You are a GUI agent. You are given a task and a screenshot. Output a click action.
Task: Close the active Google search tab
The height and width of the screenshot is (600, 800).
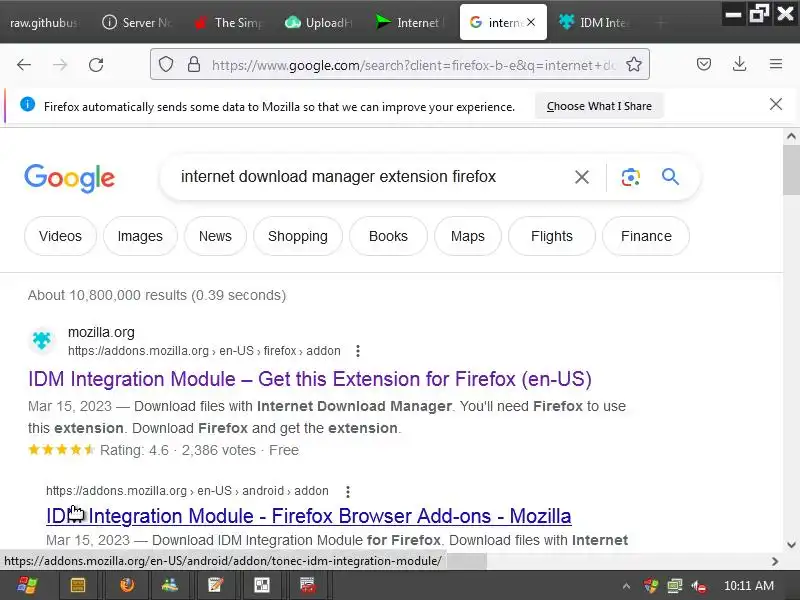coord(531,22)
